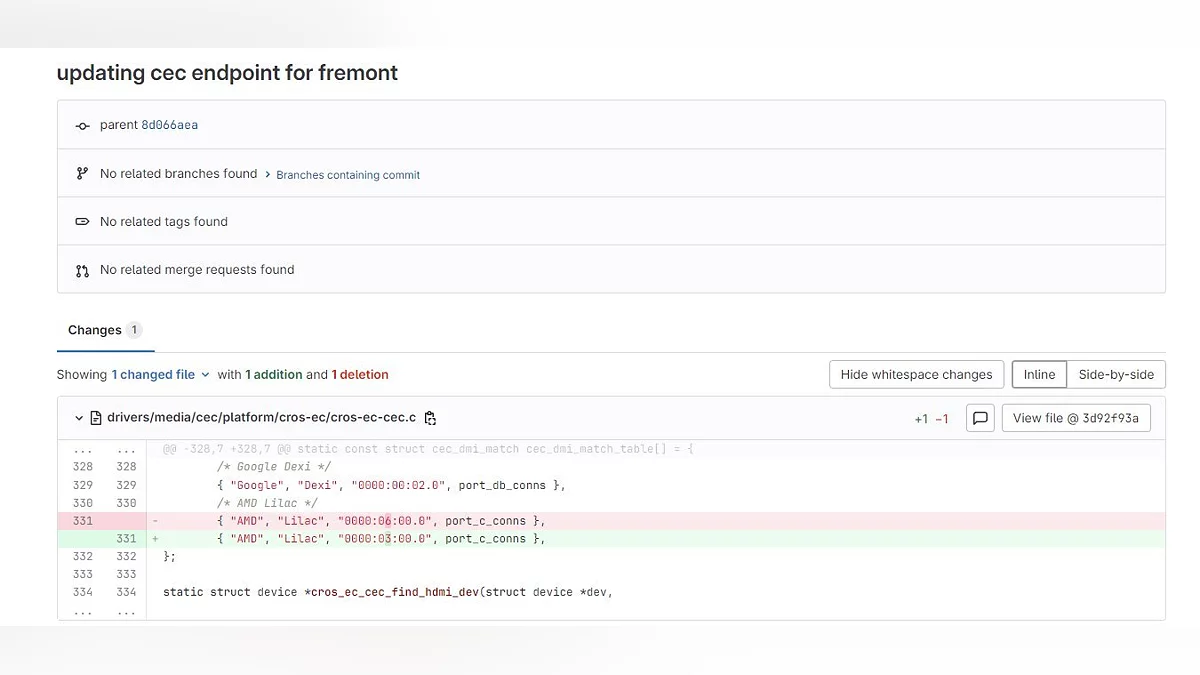Screen dimensions: 1200x675
Task: Click the file document icon next to path
Action: [97, 418]
